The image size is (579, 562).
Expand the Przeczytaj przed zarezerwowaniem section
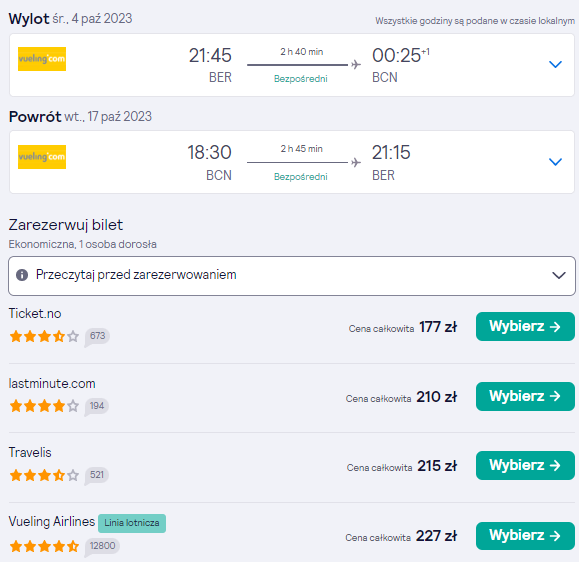(292, 276)
